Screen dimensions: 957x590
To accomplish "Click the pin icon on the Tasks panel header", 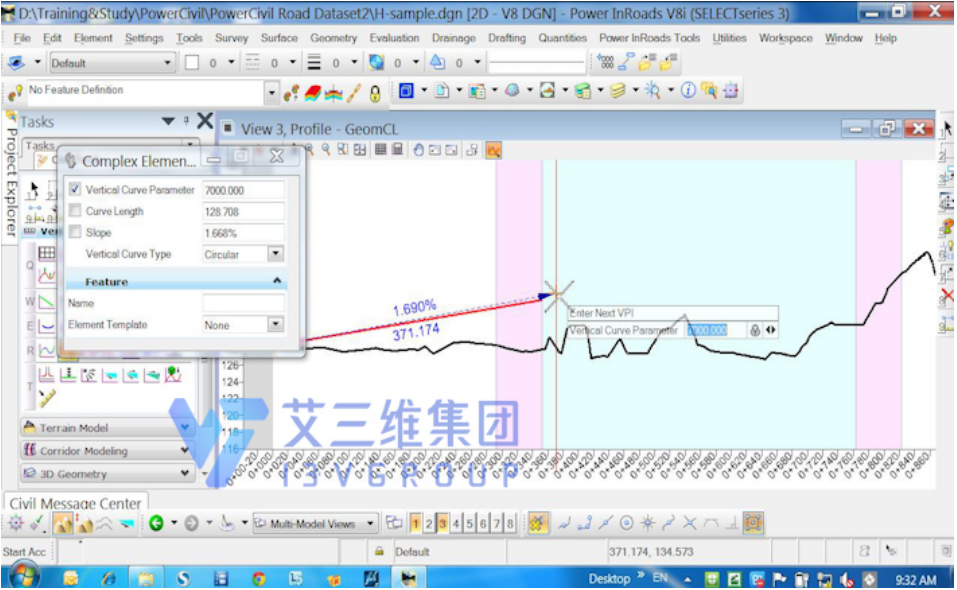I will point(186,121).
